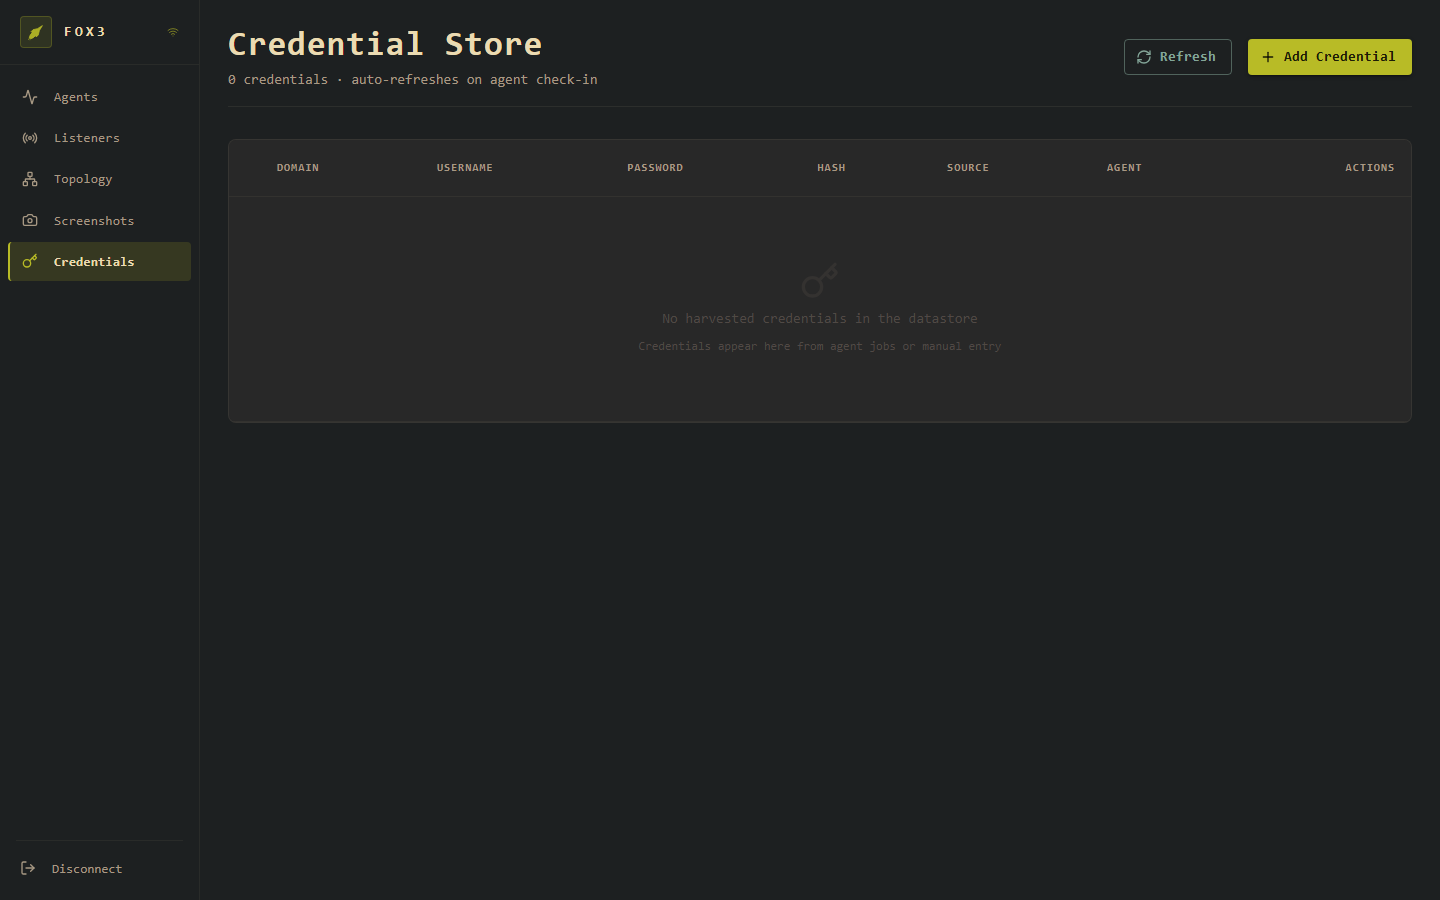This screenshot has width=1440, height=900.
Task: Click the FOX3 fox logo icon
Action: 36,32
